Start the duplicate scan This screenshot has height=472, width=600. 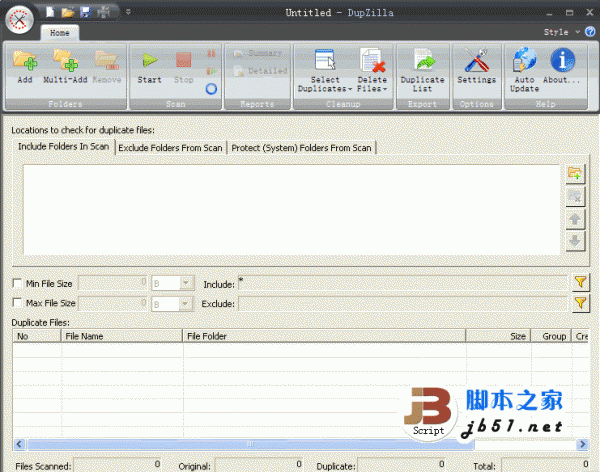tap(149, 66)
